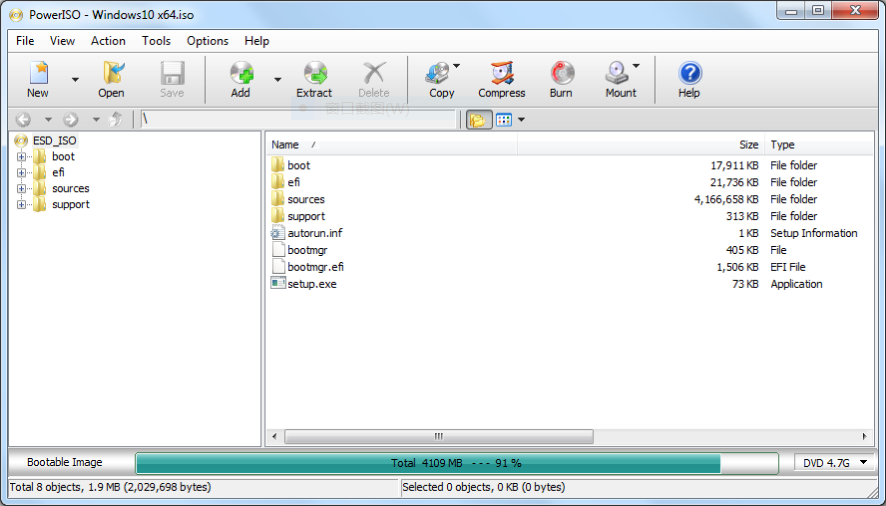Click the blue Help question mark icon

(689, 73)
